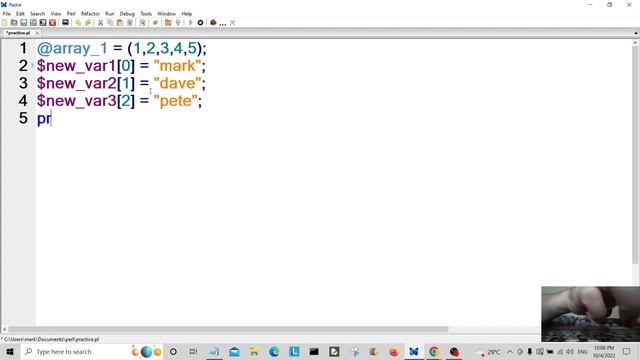Viewport: 640px width, 360px height.
Task: Click the open shell terminal icon
Action: pos(43,23)
